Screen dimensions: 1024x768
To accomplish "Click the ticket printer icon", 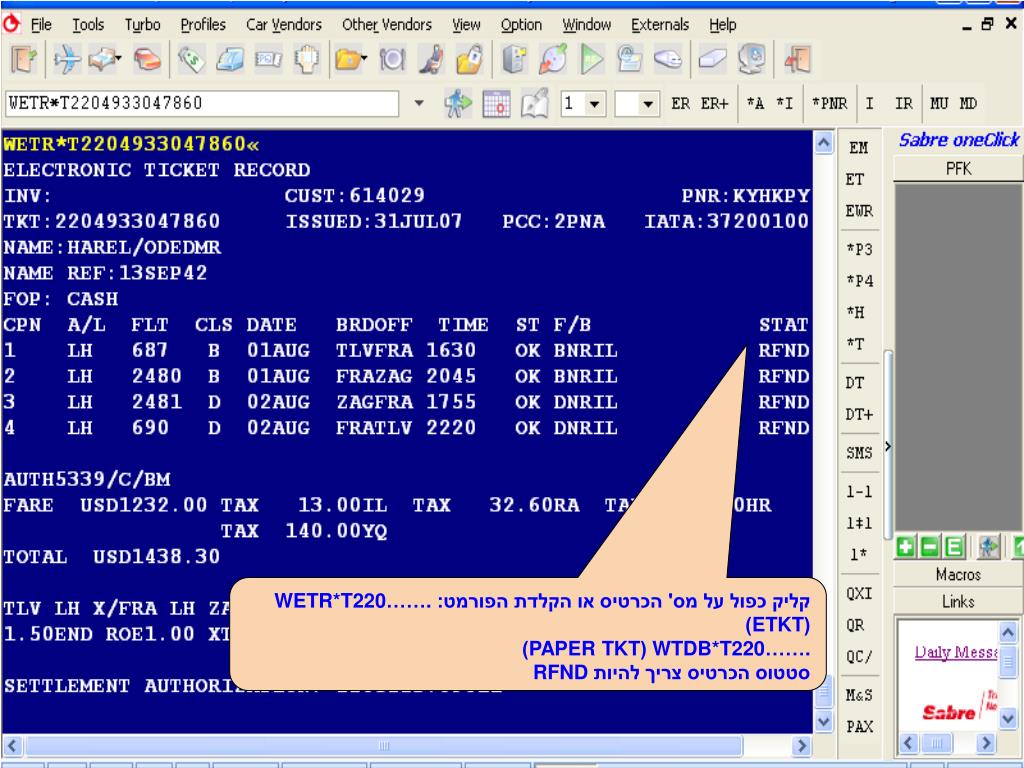I will click(x=229, y=60).
